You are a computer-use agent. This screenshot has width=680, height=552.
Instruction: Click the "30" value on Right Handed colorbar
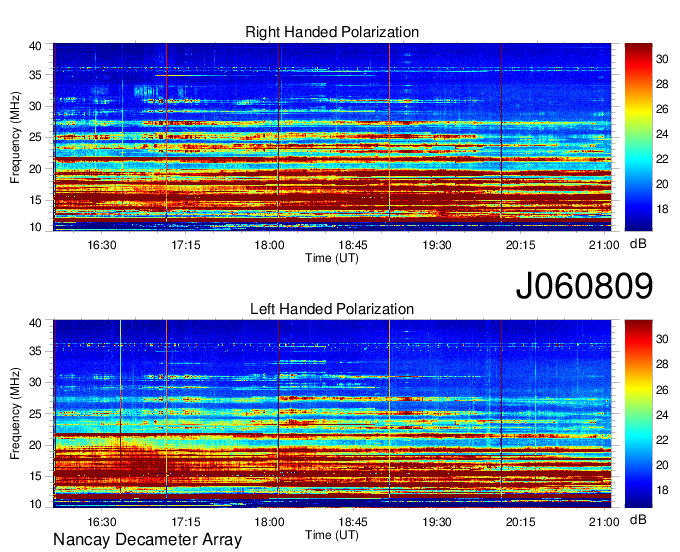tap(662, 59)
